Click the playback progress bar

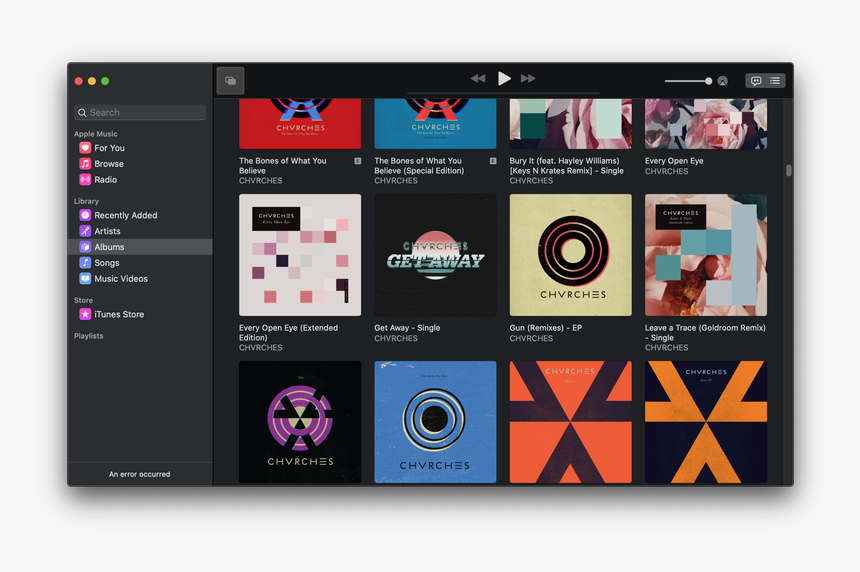pyautogui.click(x=503, y=93)
